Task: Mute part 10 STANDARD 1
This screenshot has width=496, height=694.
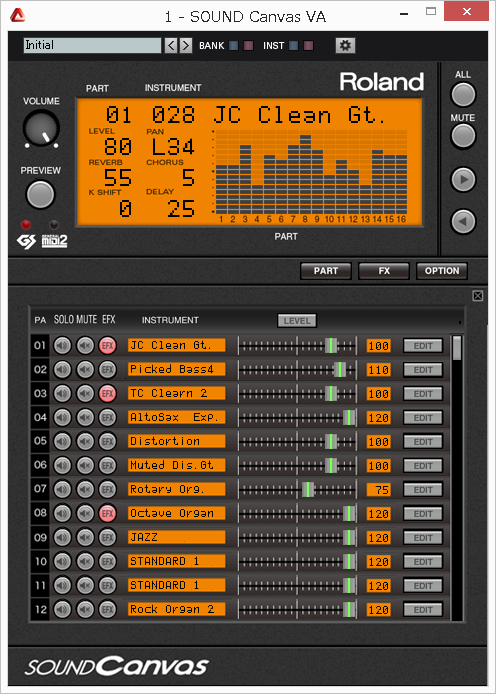Action: [x=85, y=561]
